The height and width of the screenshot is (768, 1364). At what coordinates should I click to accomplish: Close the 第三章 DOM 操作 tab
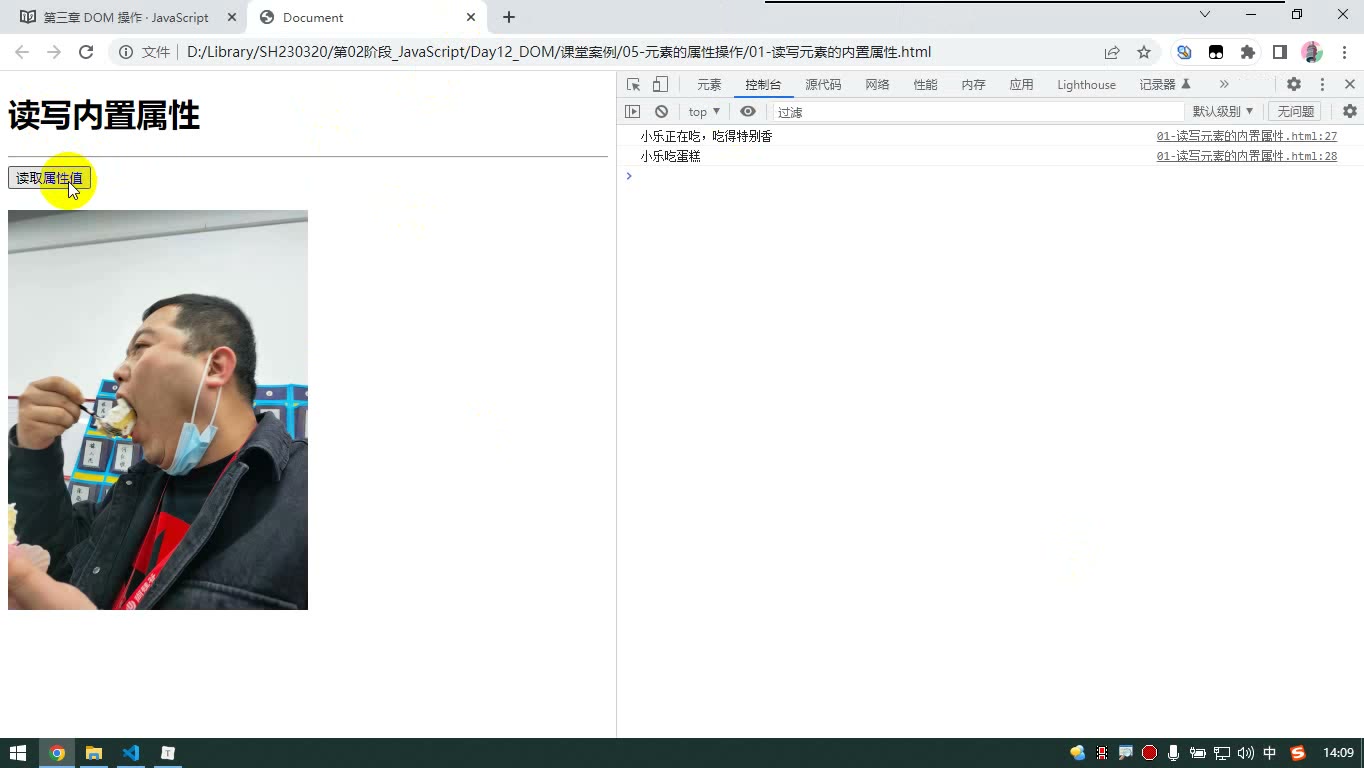231,17
